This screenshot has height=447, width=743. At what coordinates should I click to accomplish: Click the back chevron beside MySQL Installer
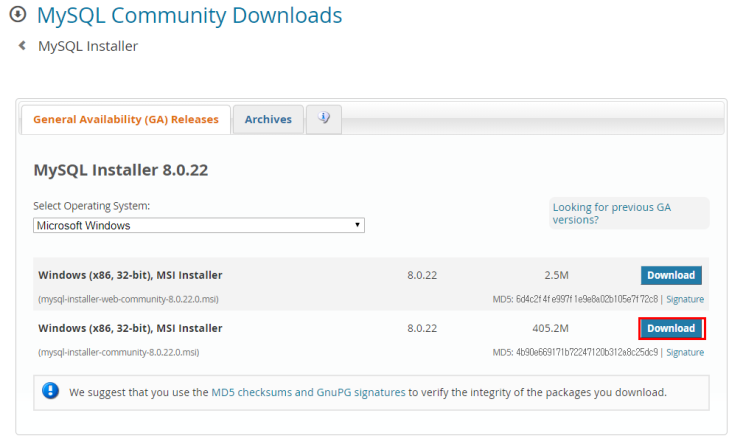point(22,46)
